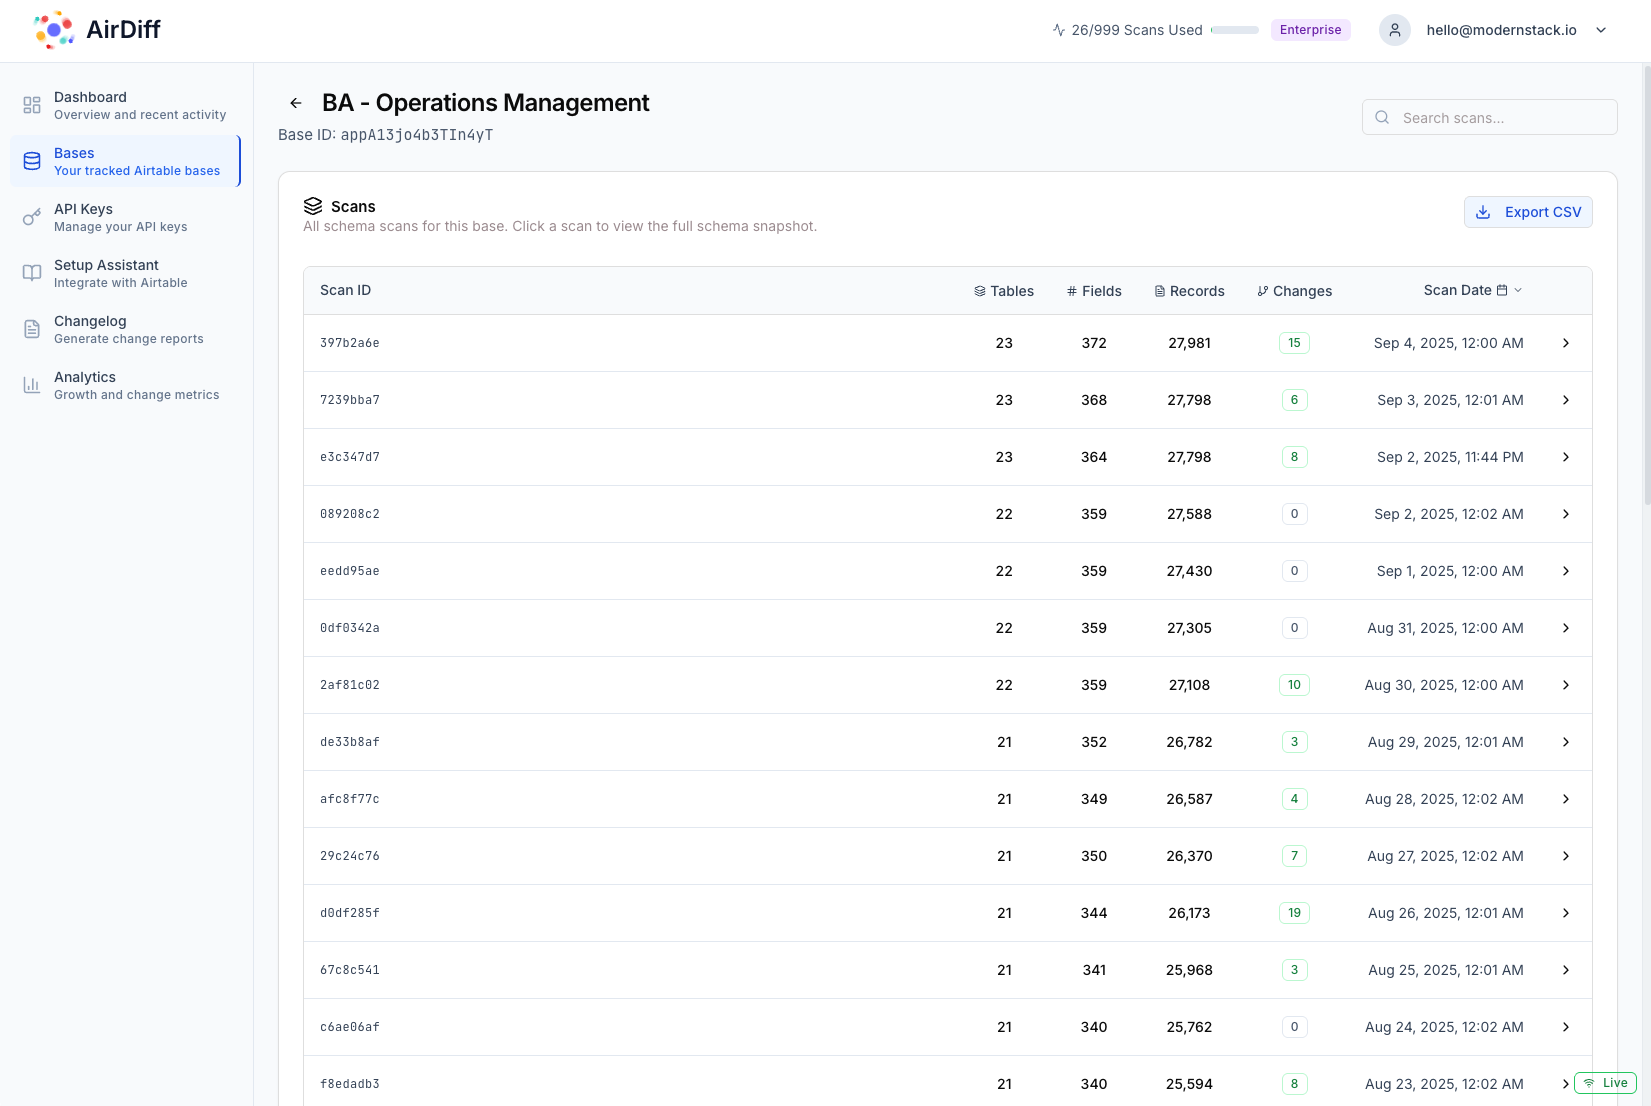Click the Export CSV button
The height and width of the screenshot is (1106, 1651).
click(x=1528, y=212)
